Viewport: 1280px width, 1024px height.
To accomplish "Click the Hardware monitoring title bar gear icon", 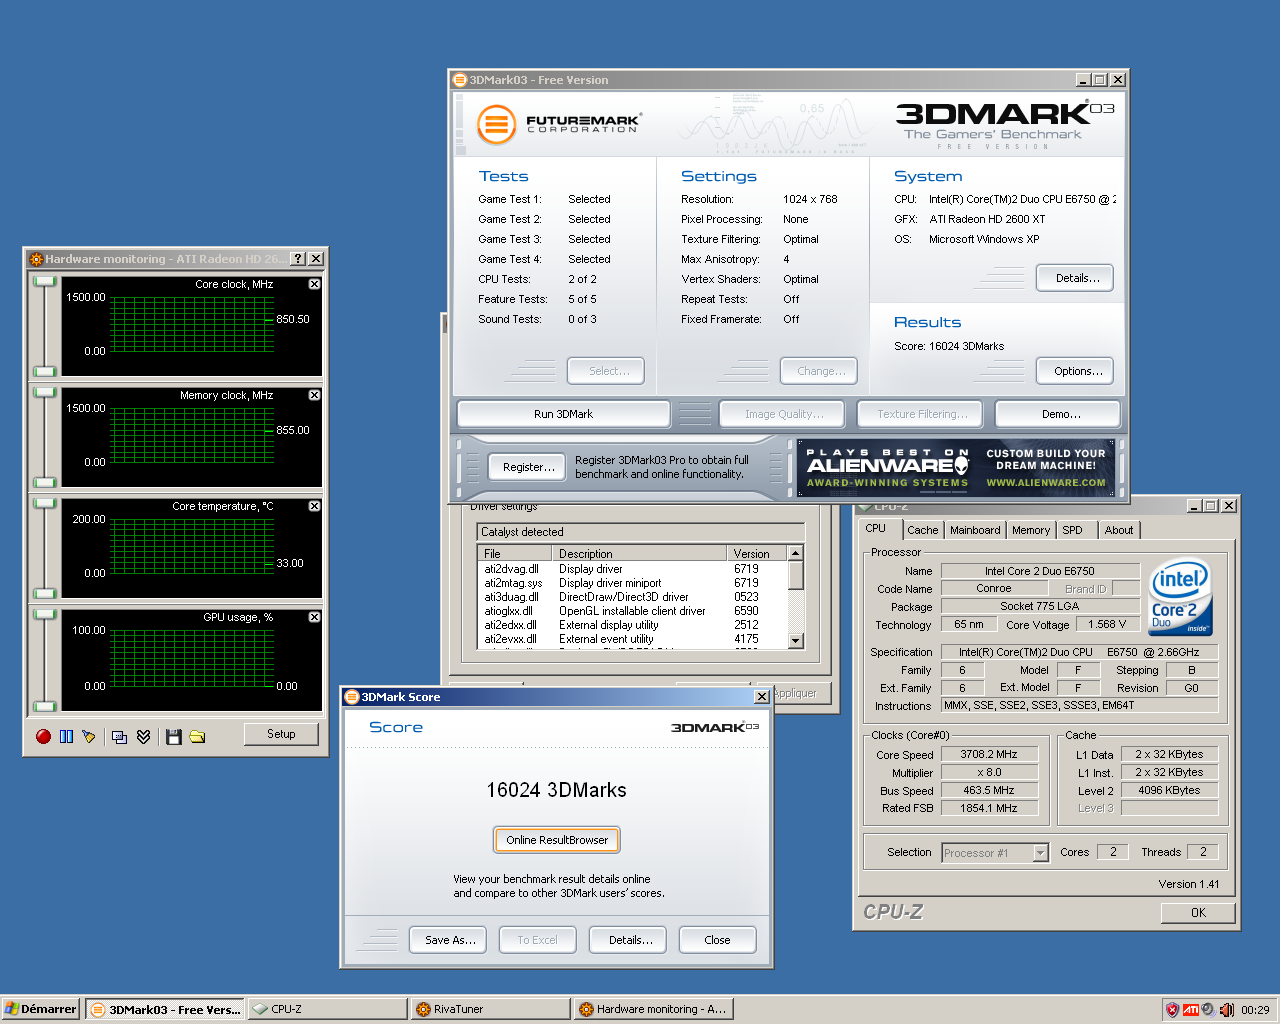I will pos(36,259).
